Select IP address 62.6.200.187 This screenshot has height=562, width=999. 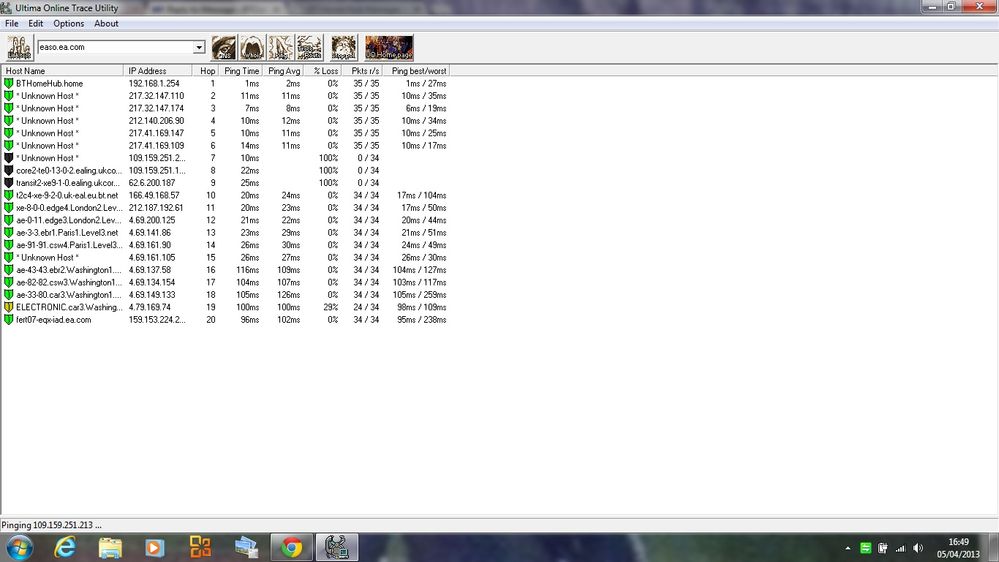152,183
